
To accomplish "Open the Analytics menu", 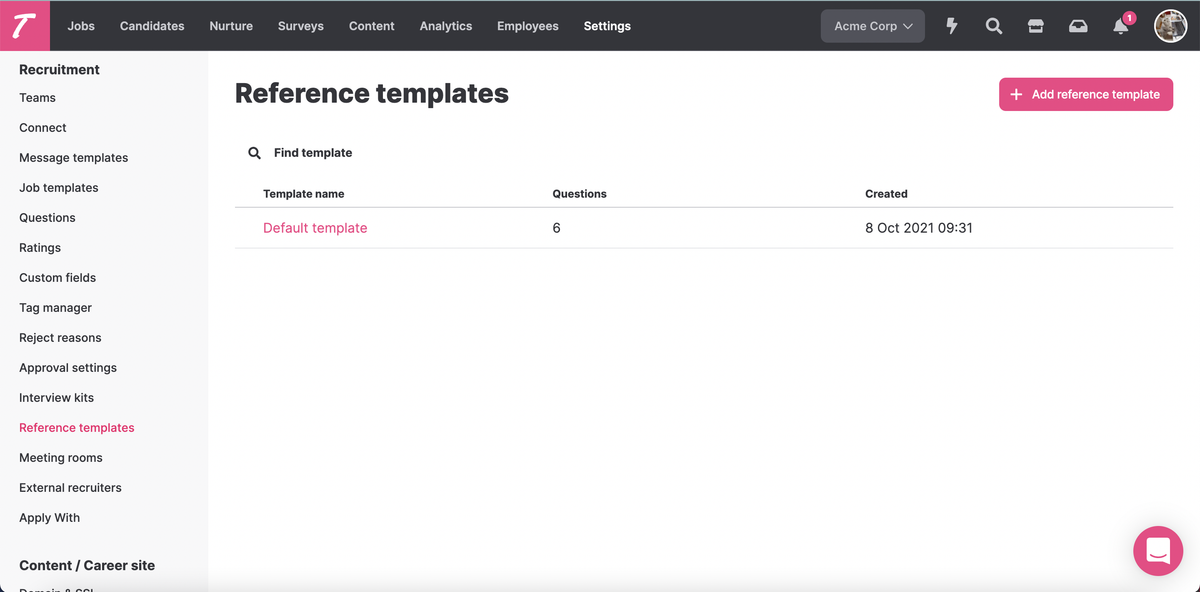I will (x=446, y=26).
